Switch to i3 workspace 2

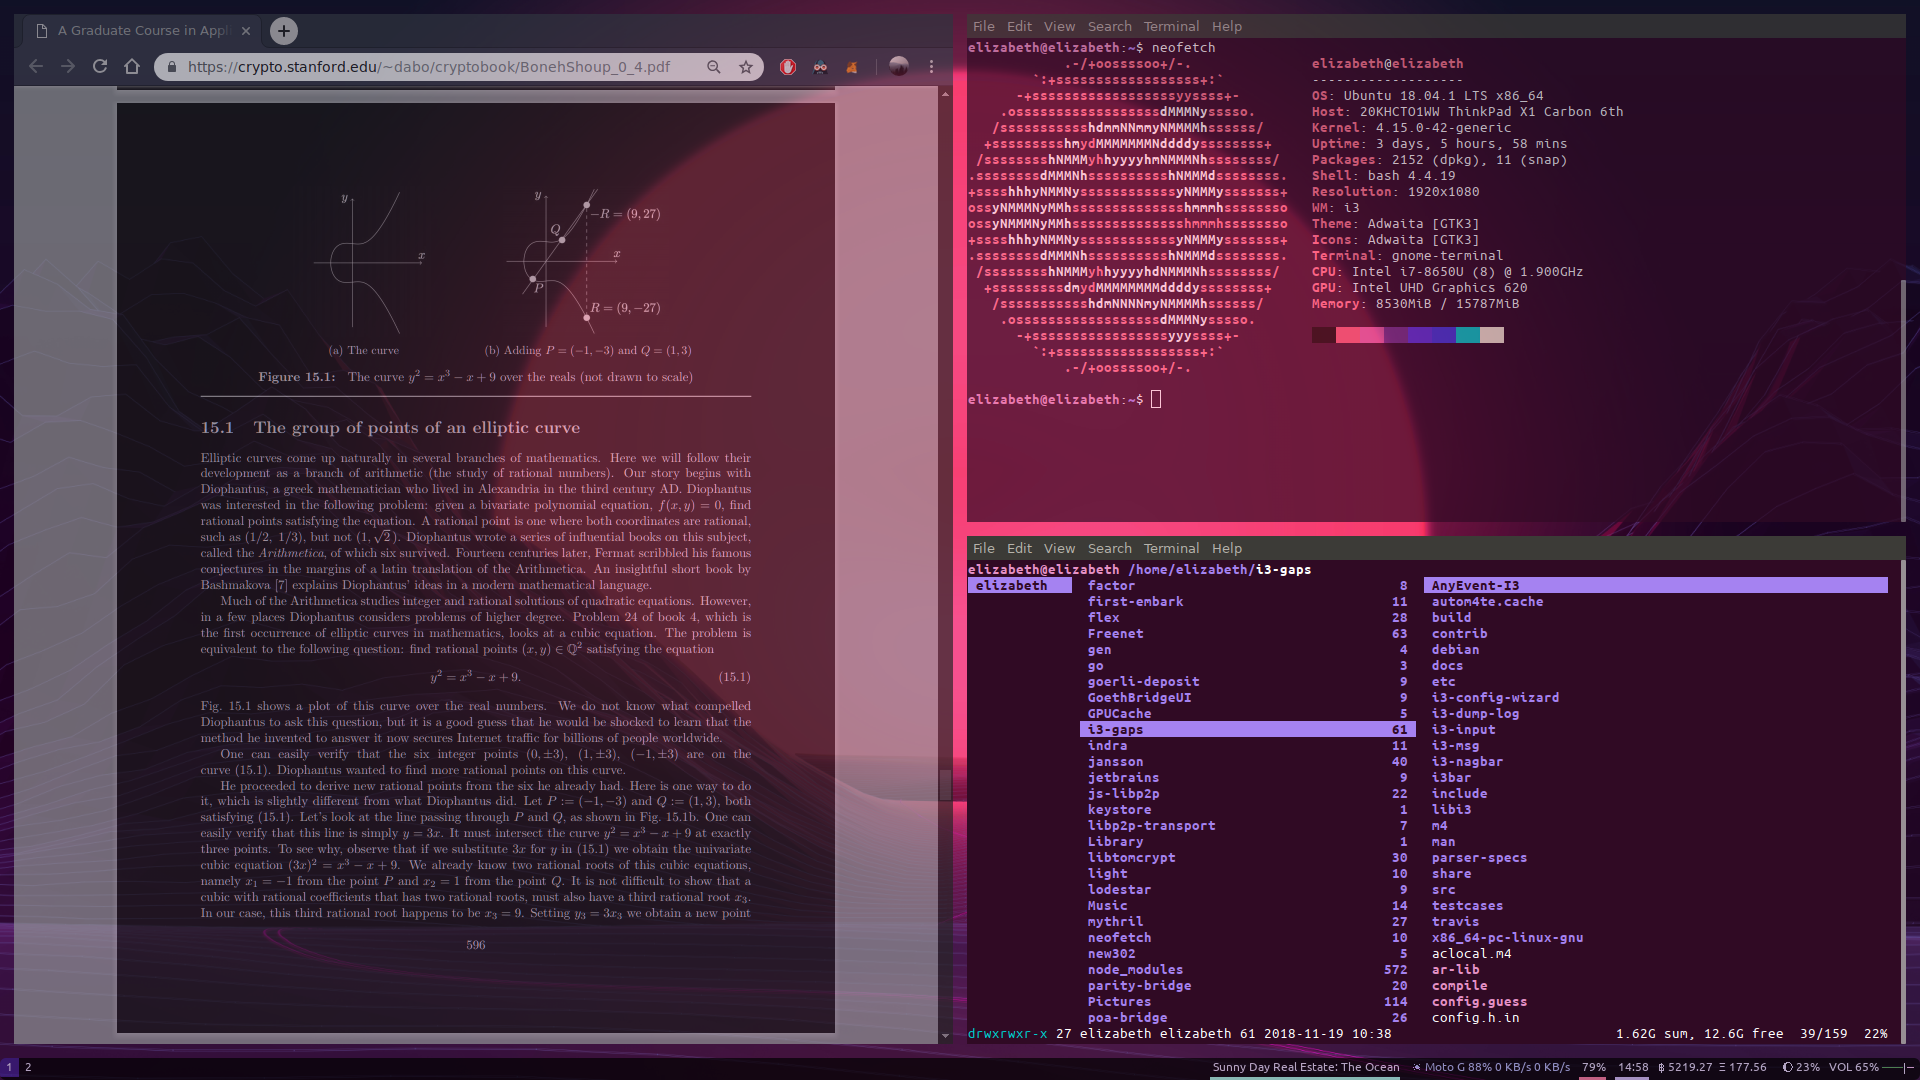[x=28, y=1067]
